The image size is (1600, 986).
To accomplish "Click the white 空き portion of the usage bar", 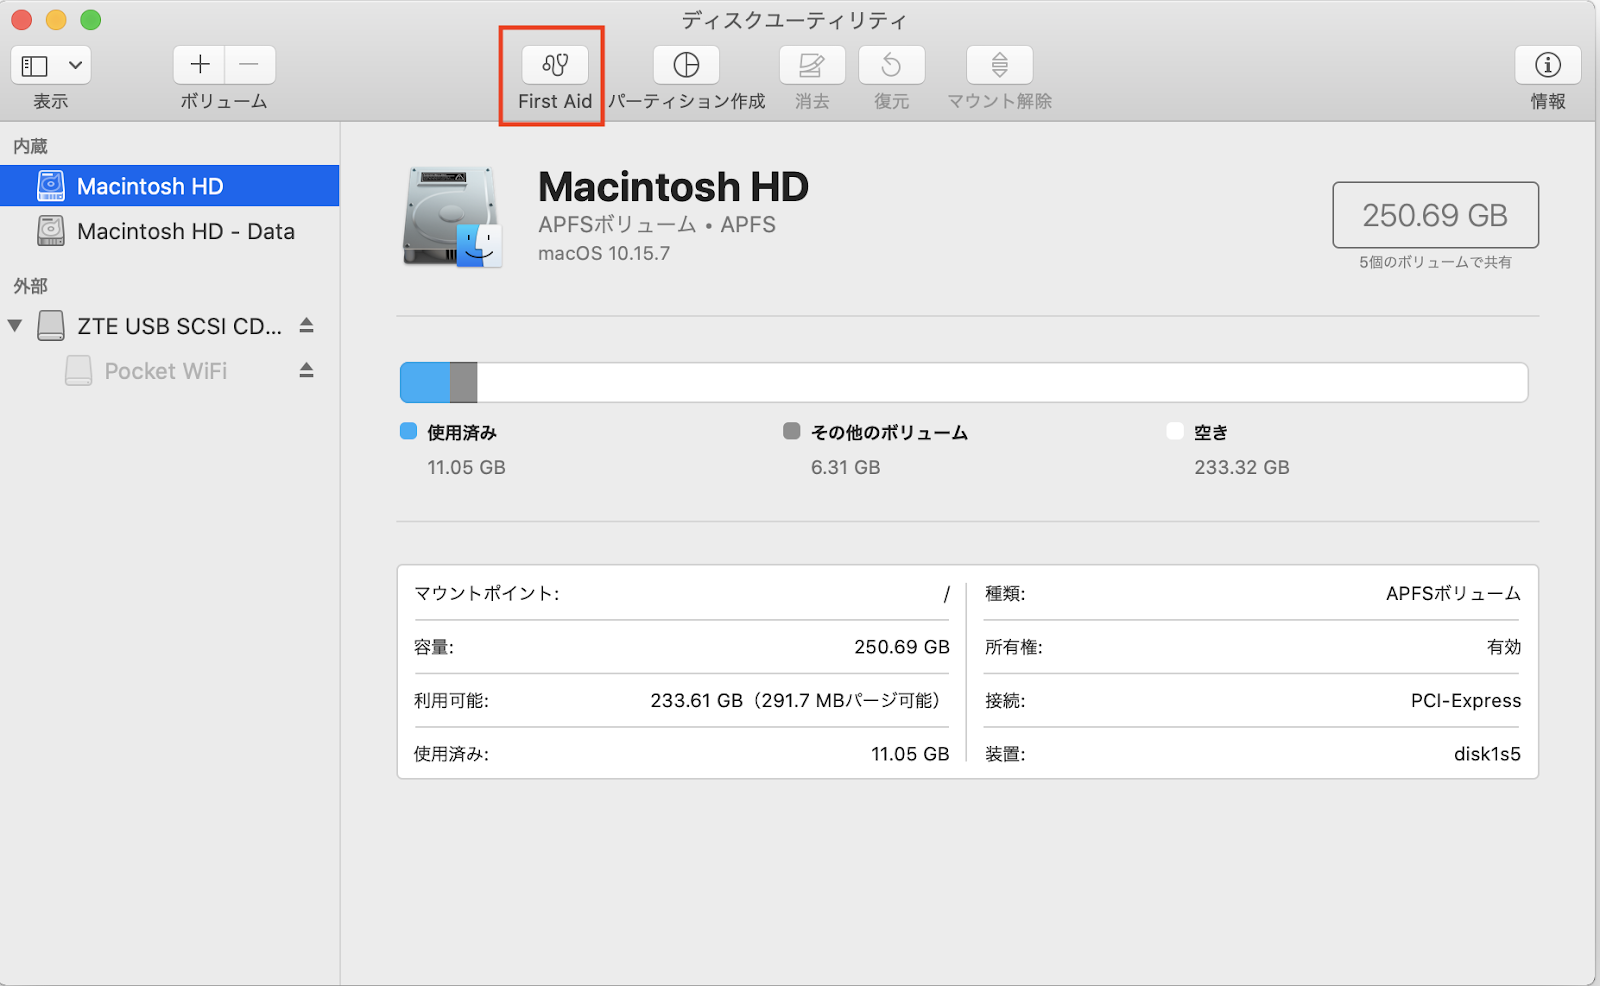I will 1002,382.
